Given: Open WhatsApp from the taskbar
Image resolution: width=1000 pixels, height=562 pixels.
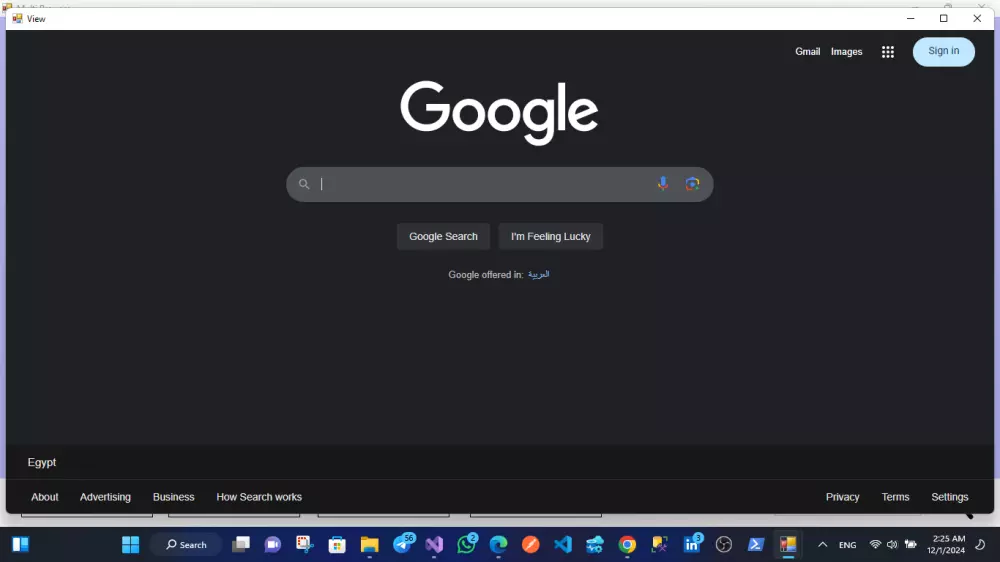Looking at the screenshot, I should (x=467, y=545).
